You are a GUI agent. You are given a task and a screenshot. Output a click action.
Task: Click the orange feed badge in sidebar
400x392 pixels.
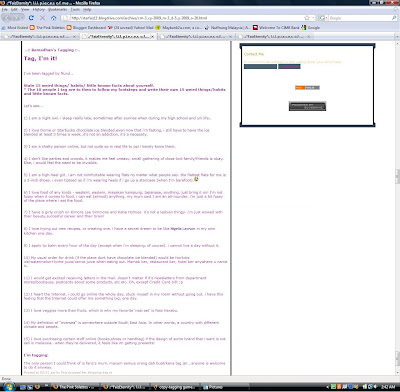coord(307,88)
